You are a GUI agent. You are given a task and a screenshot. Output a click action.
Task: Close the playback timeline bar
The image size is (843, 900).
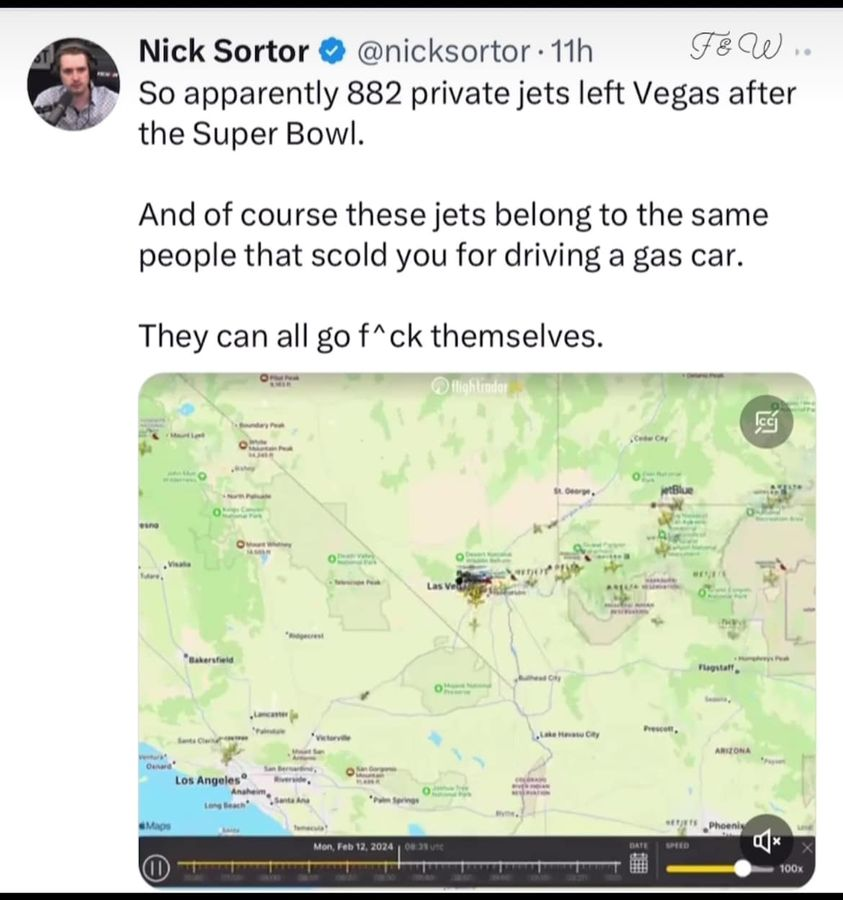point(807,848)
